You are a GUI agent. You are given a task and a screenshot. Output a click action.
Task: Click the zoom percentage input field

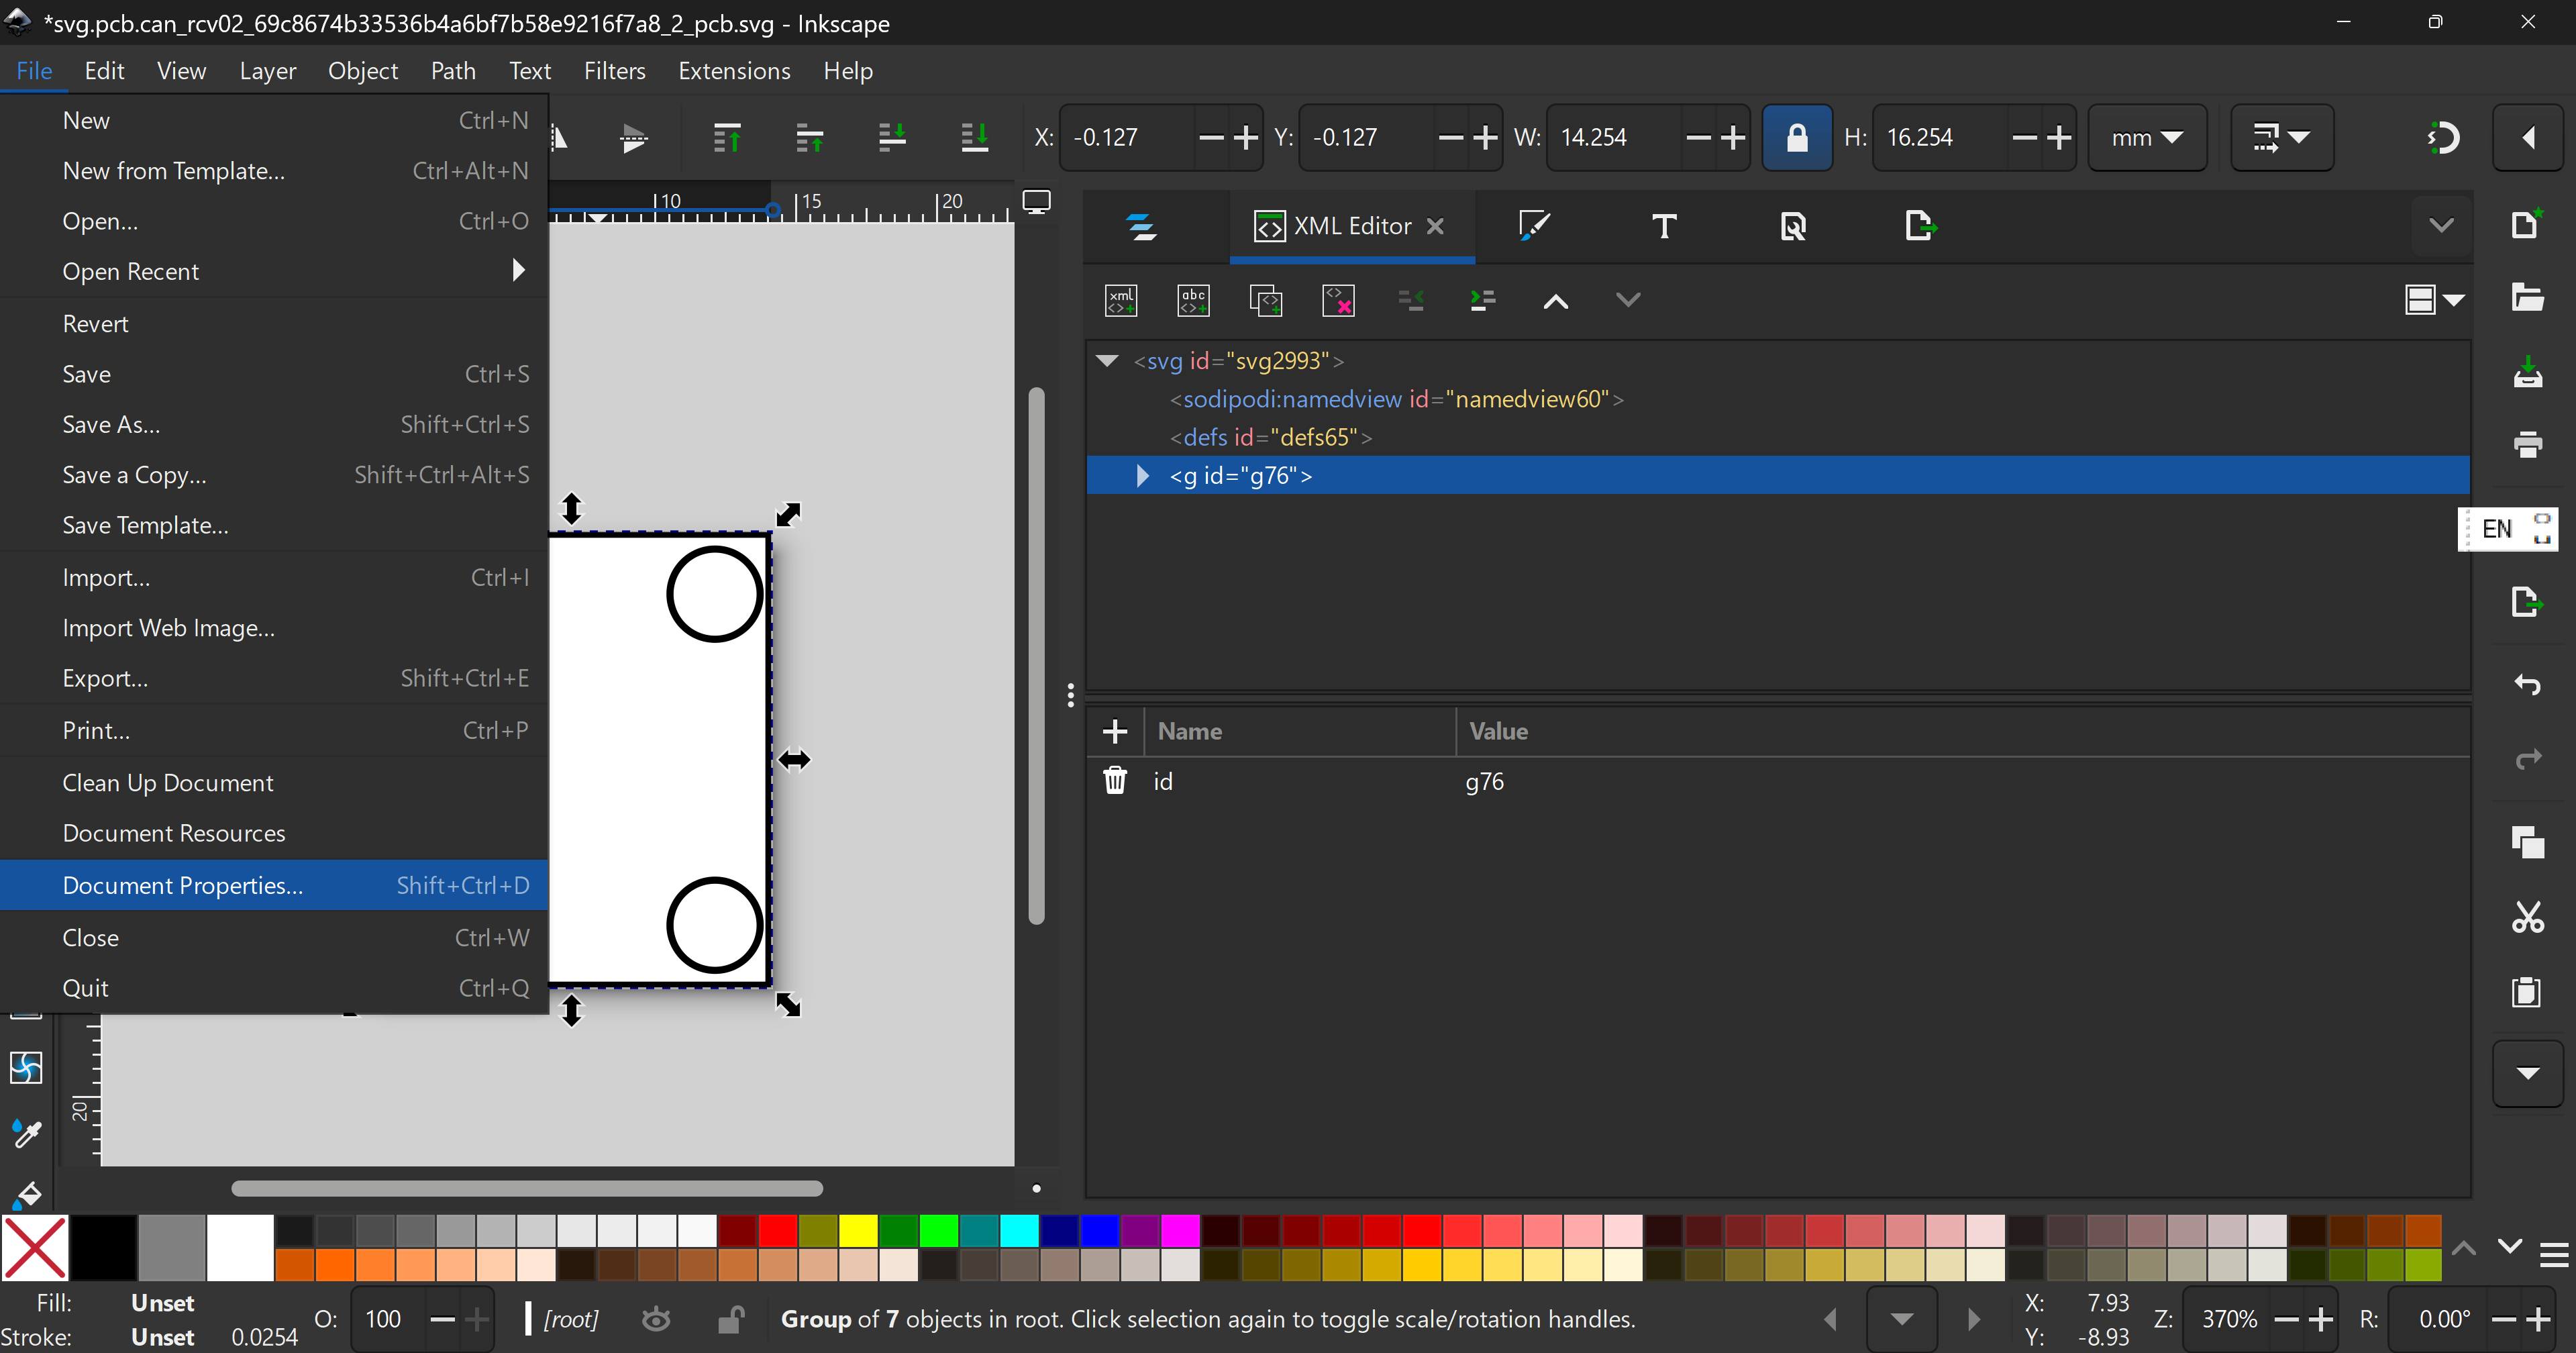[2228, 1319]
